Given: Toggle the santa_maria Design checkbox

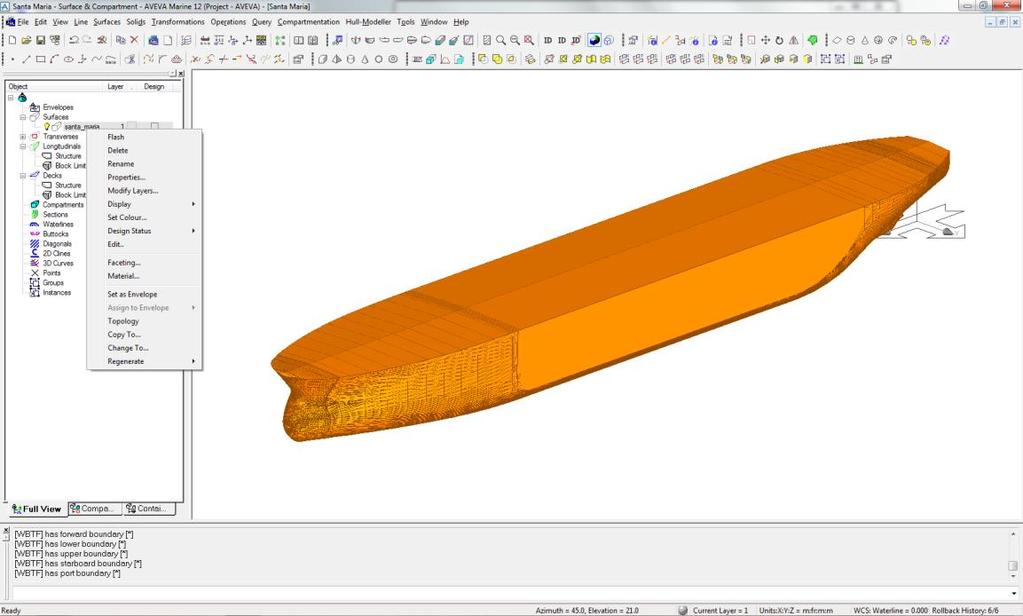Looking at the screenshot, I should coord(155,127).
